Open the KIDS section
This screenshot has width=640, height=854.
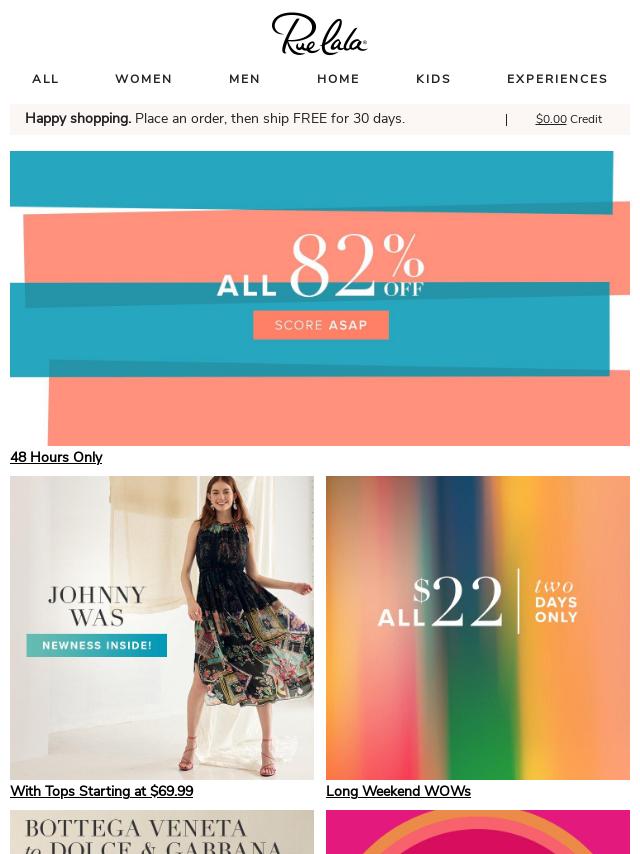434,79
